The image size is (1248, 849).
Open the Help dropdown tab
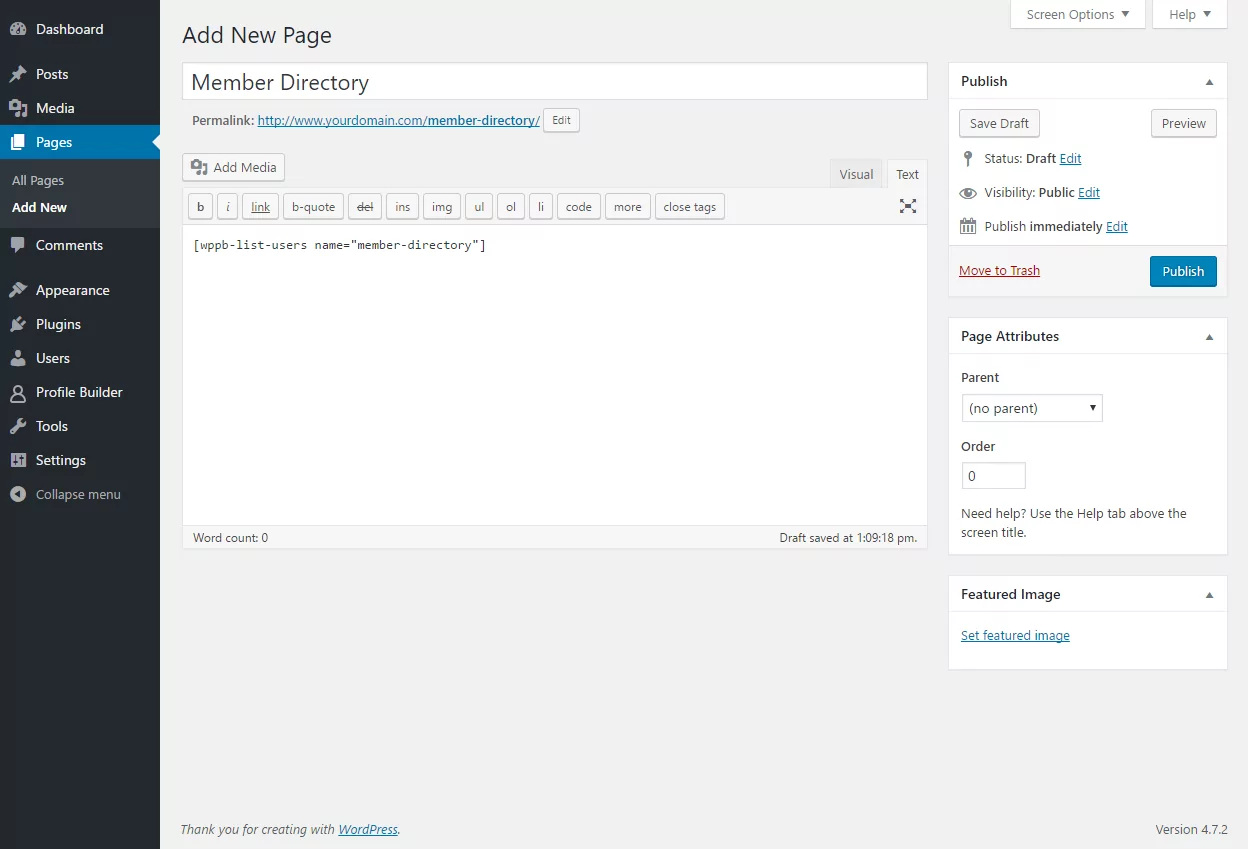tap(1189, 14)
